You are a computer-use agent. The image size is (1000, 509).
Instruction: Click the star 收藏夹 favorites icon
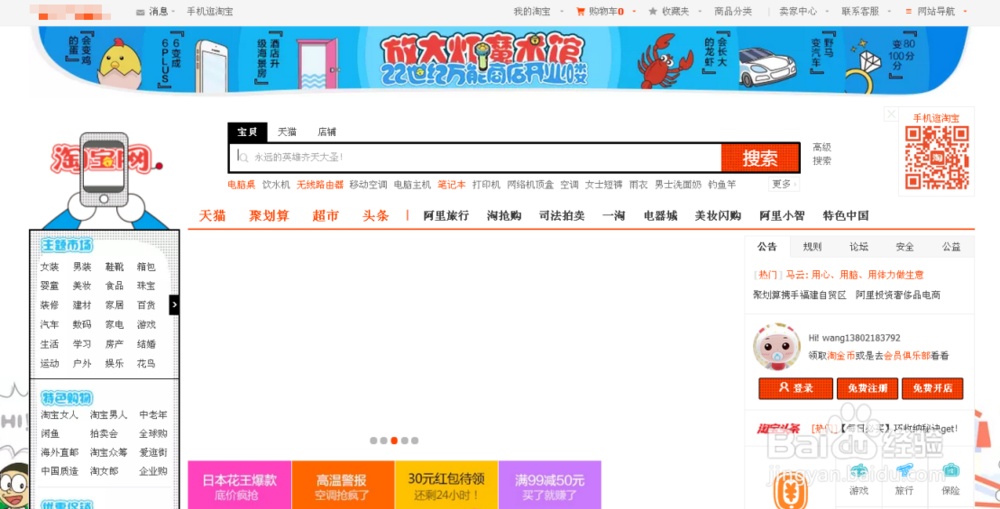653,11
